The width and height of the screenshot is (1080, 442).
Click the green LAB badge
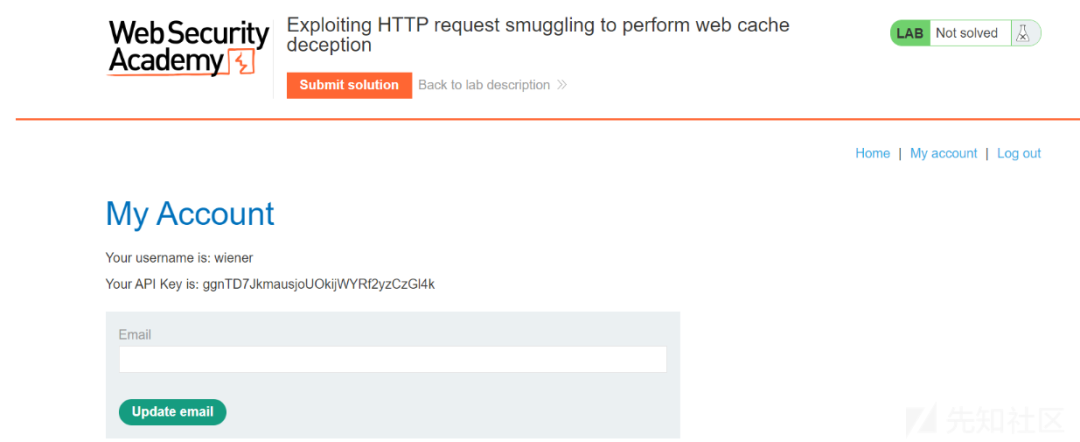910,33
